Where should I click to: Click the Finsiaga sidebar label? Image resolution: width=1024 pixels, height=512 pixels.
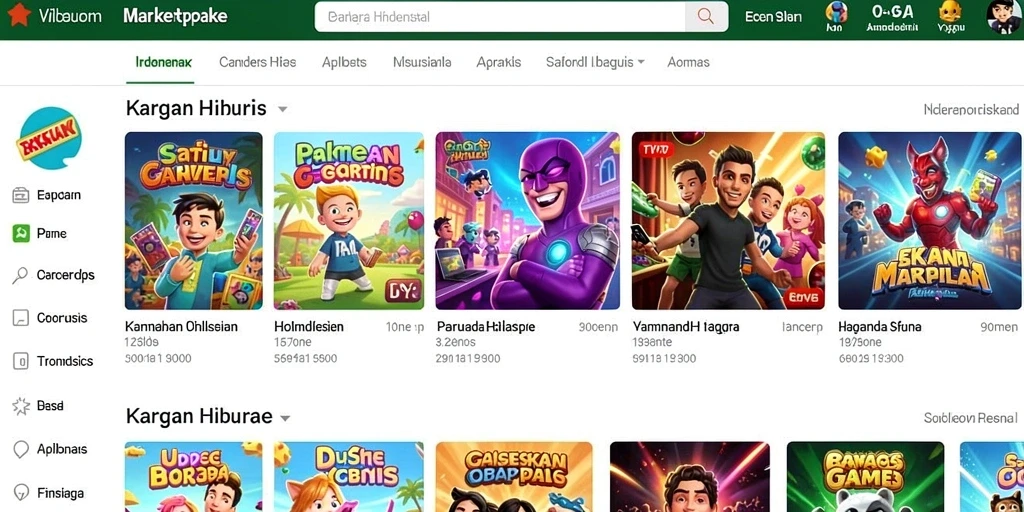pyautogui.click(x=60, y=493)
